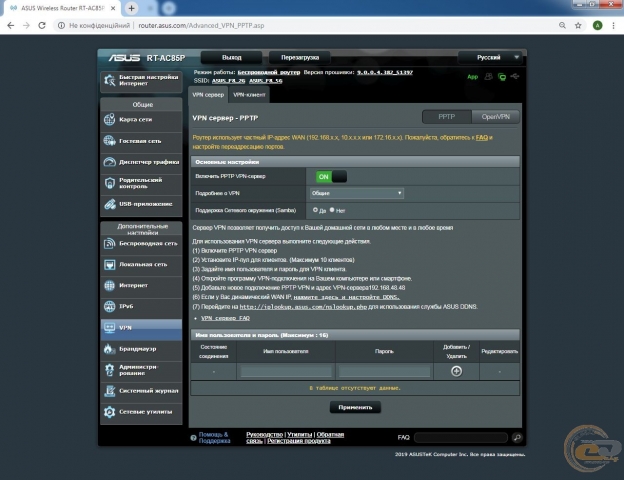The height and width of the screenshot is (480, 624).
Task: Click the IPv6 icon
Action: [109, 306]
